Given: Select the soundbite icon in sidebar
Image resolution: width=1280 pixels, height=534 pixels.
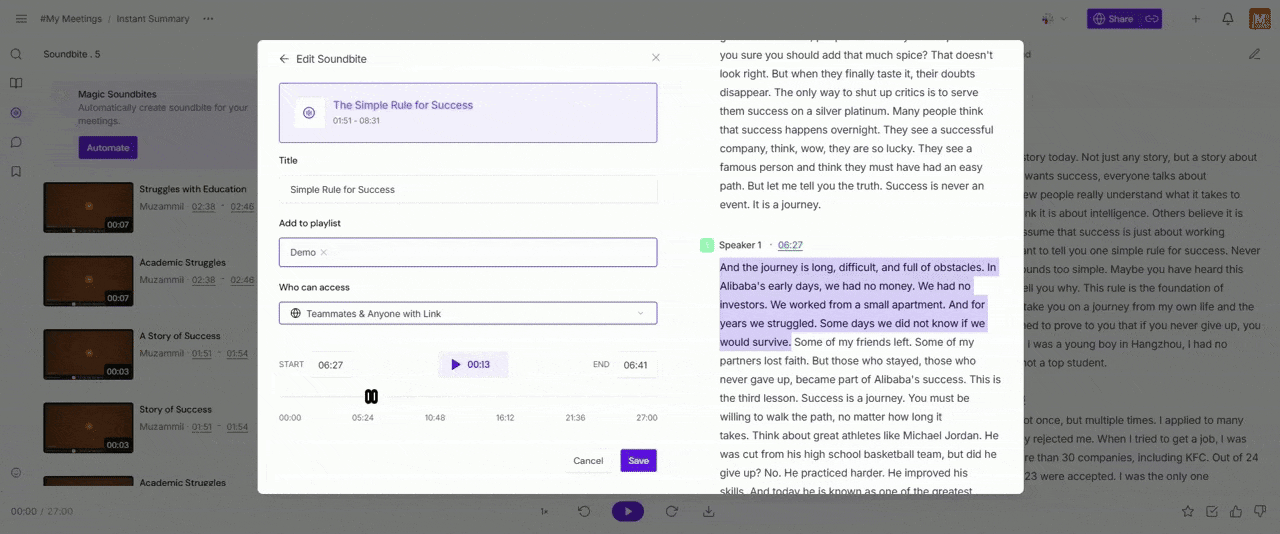Looking at the screenshot, I should pos(16,113).
